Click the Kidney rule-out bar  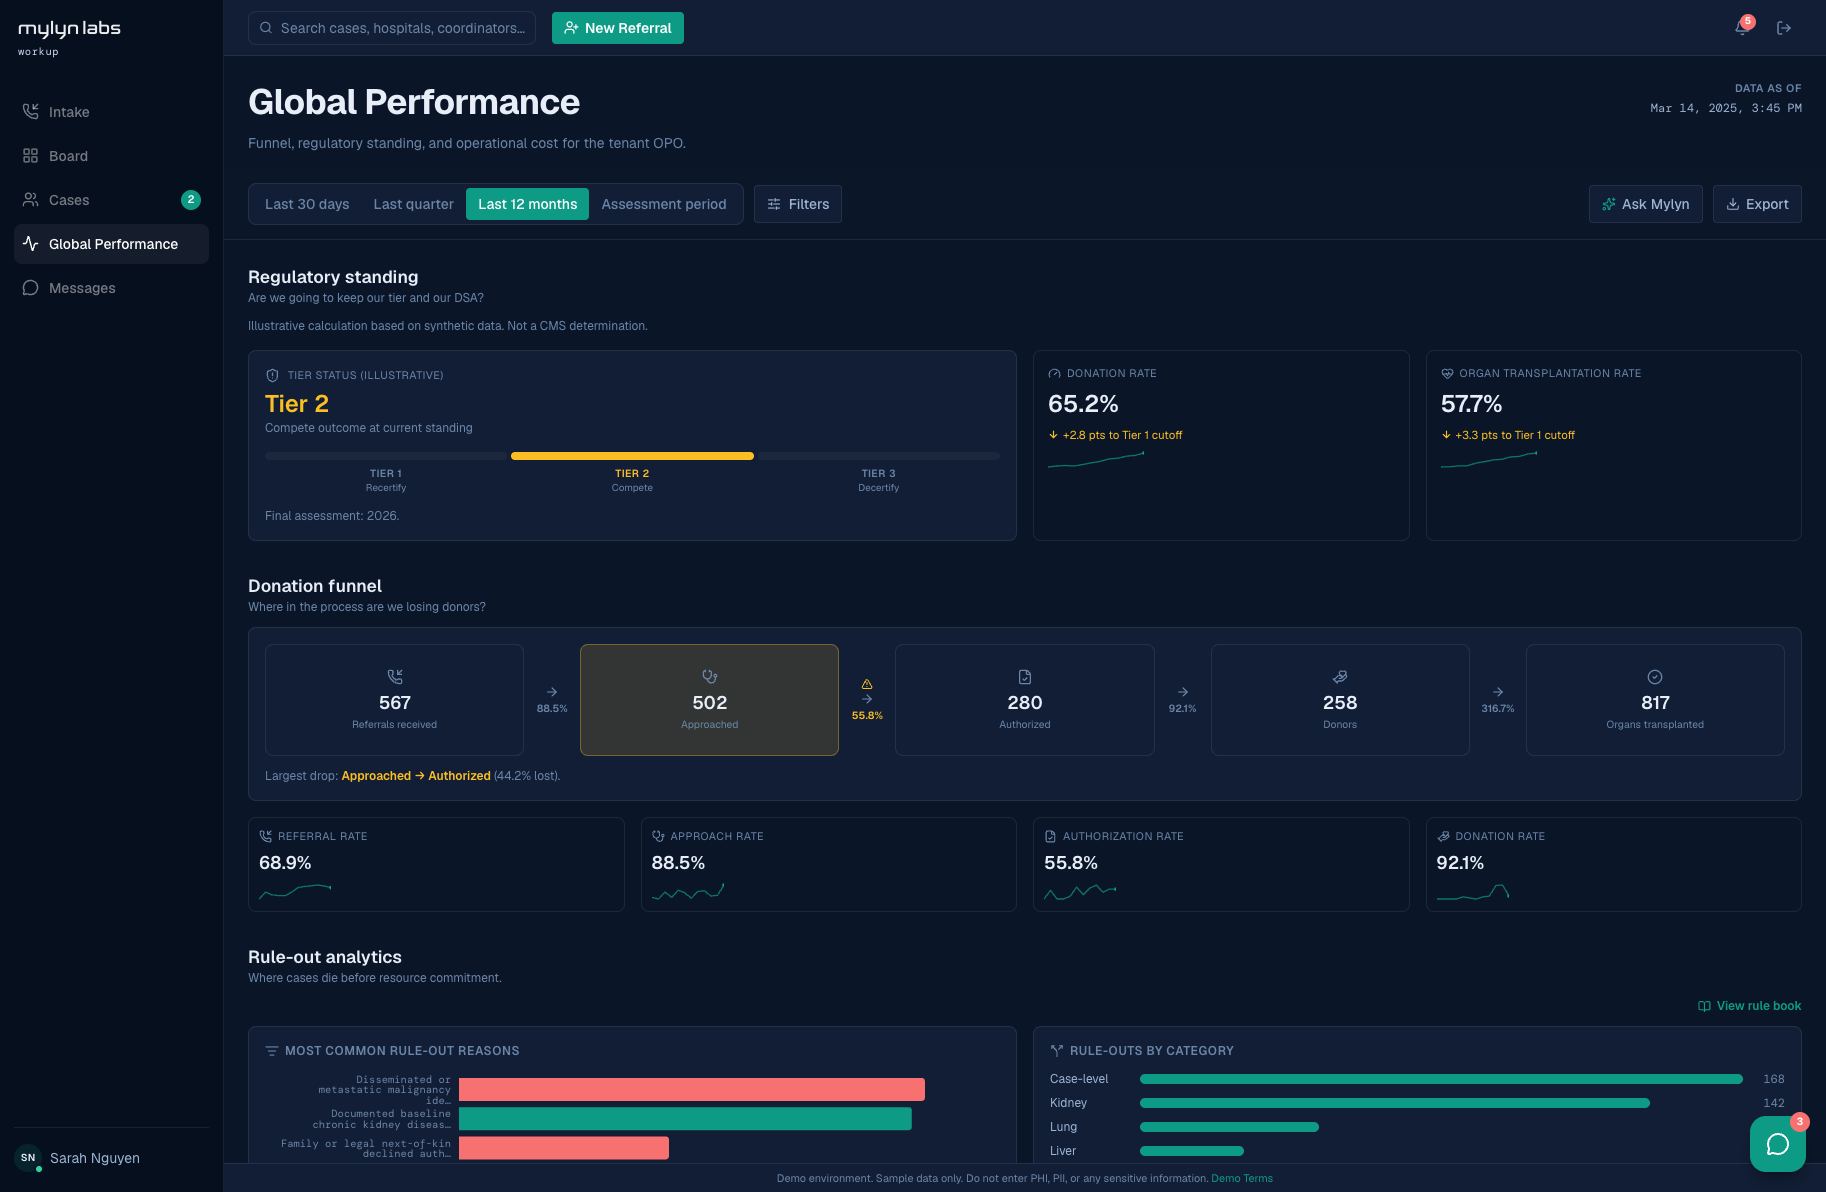(1395, 1103)
